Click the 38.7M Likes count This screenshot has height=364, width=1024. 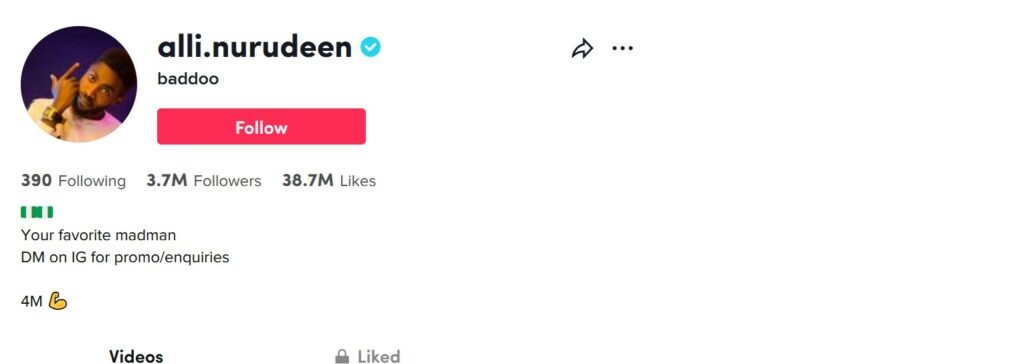tap(329, 180)
